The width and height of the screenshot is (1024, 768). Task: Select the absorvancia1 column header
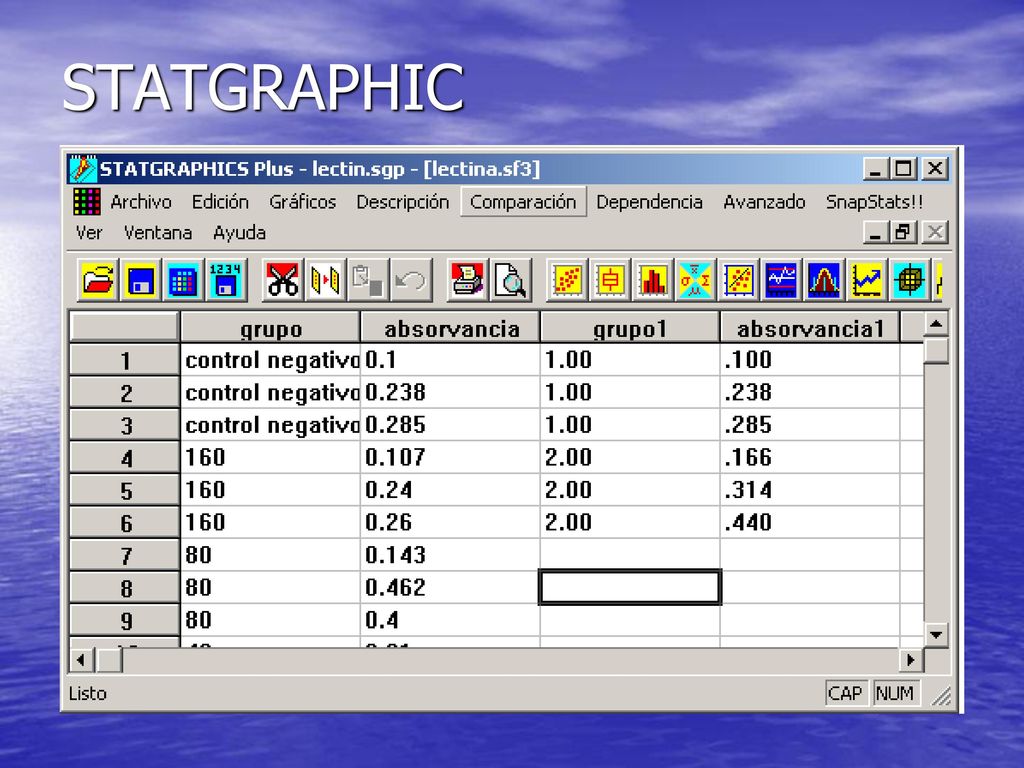[810, 327]
